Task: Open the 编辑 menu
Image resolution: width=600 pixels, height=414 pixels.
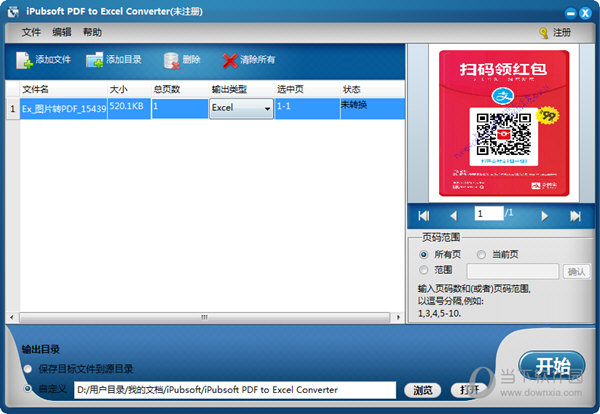Action: (x=62, y=33)
